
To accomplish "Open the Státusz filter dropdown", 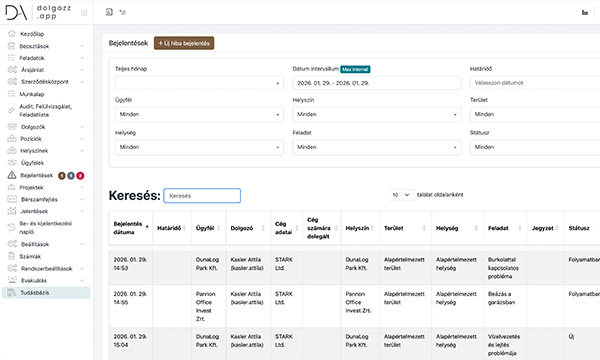I will tap(535, 147).
